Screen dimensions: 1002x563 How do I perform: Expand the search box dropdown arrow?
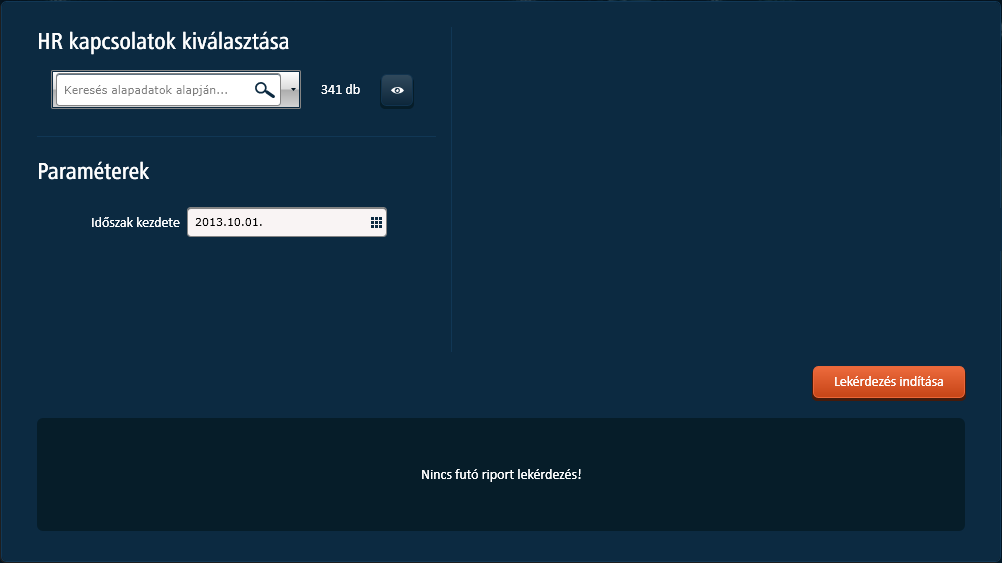click(x=292, y=90)
